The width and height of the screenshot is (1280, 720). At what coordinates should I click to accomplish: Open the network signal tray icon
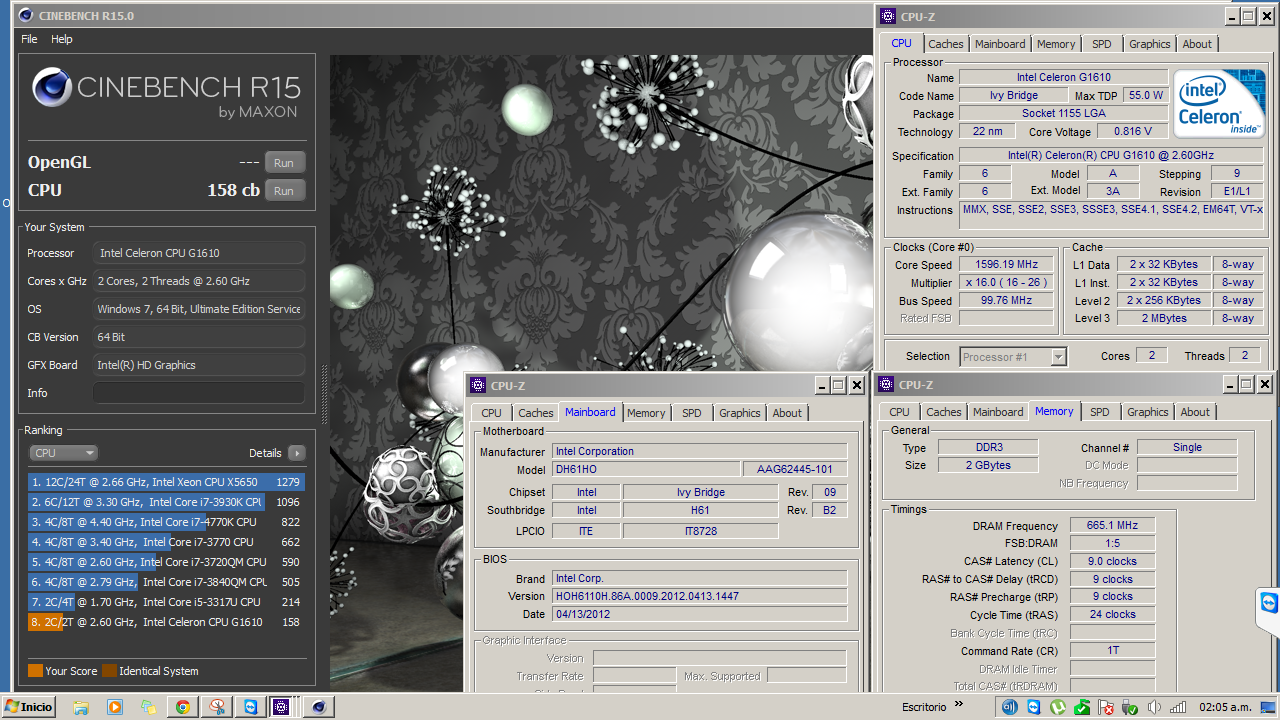(1178, 707)
